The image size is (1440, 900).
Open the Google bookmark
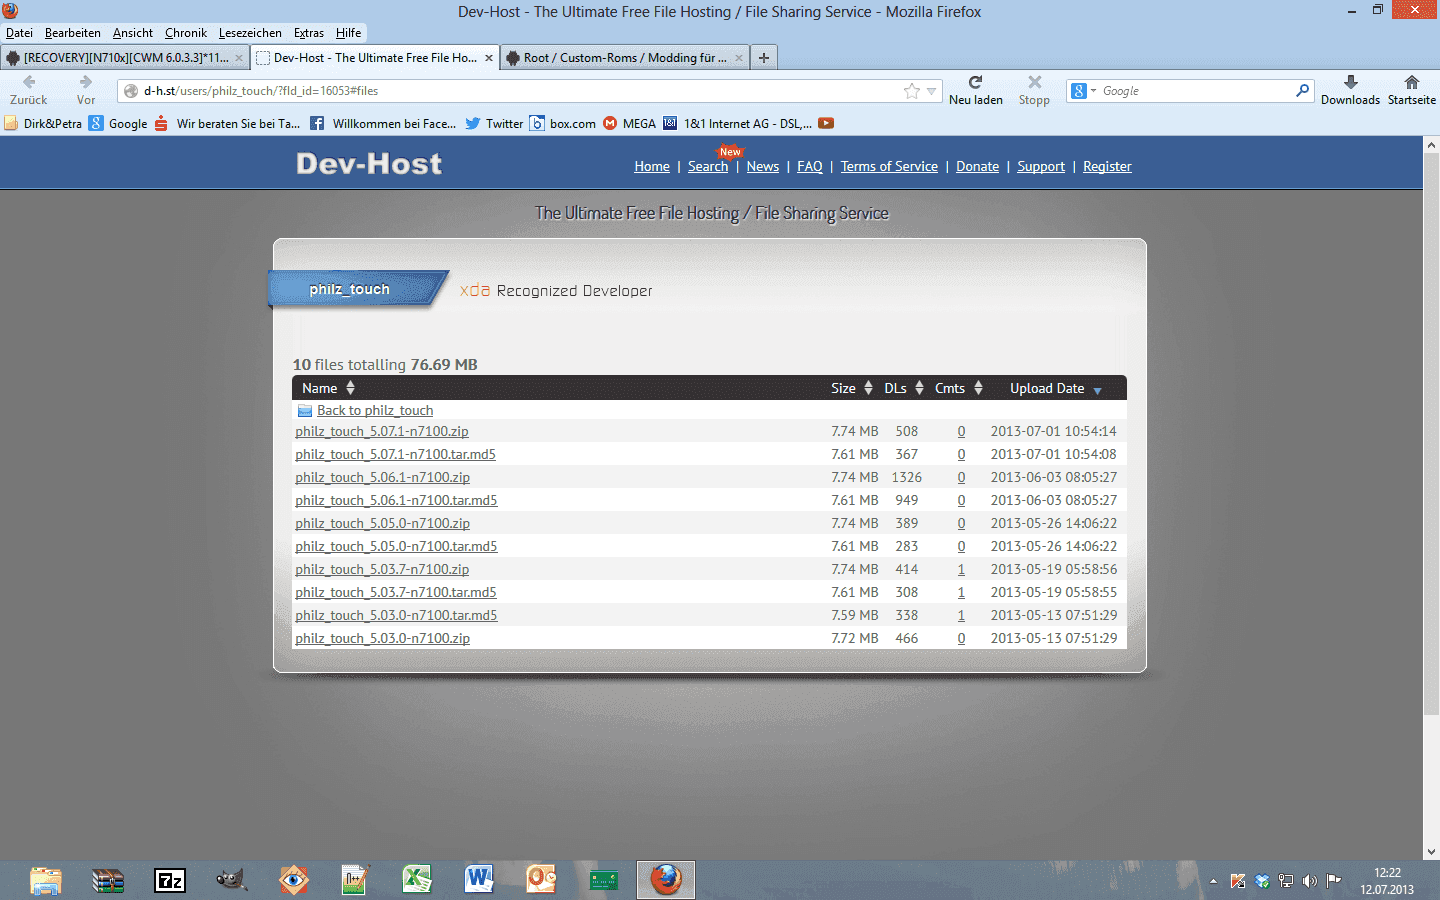[x=118, y=124]
